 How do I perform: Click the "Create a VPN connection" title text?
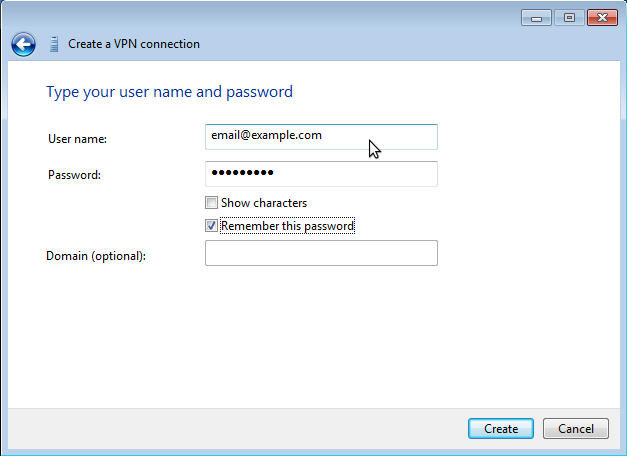[133, 44]
